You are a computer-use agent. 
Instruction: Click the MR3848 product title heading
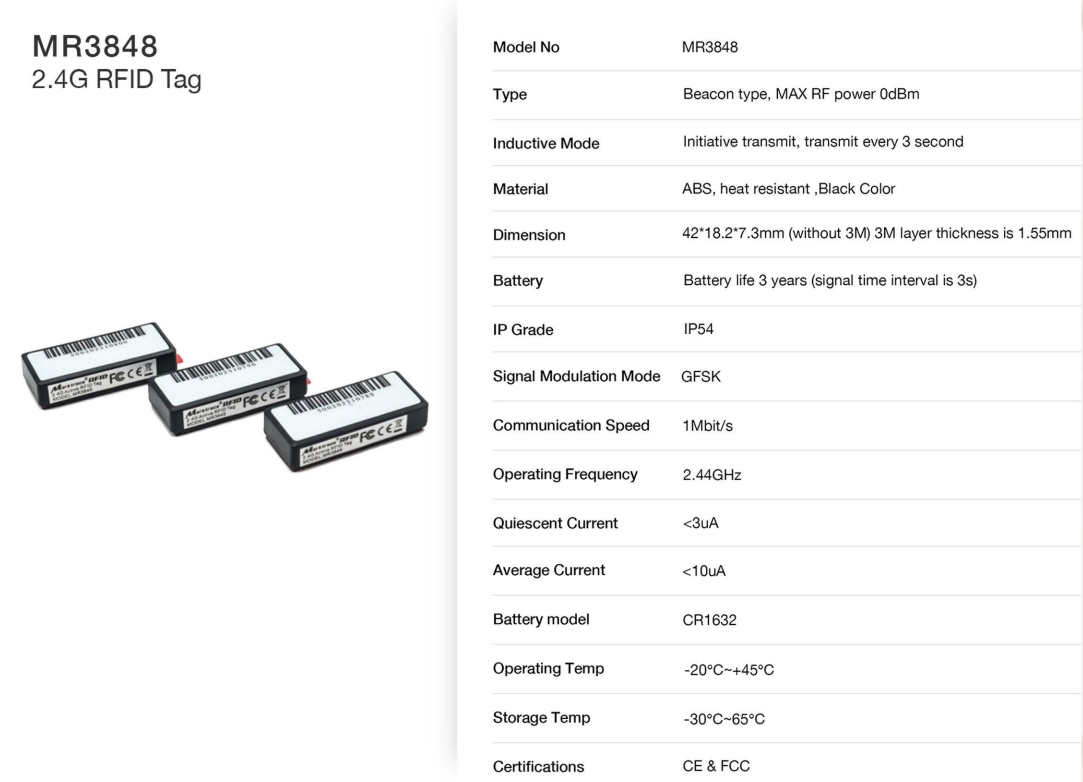click(95, 46)
